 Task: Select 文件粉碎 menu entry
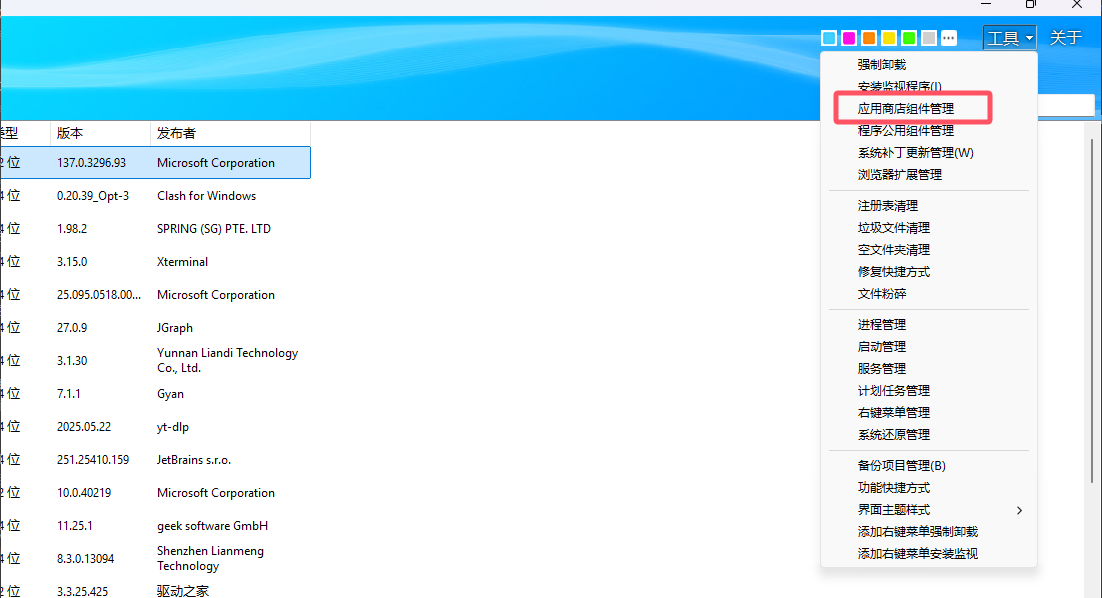[928, 294]
